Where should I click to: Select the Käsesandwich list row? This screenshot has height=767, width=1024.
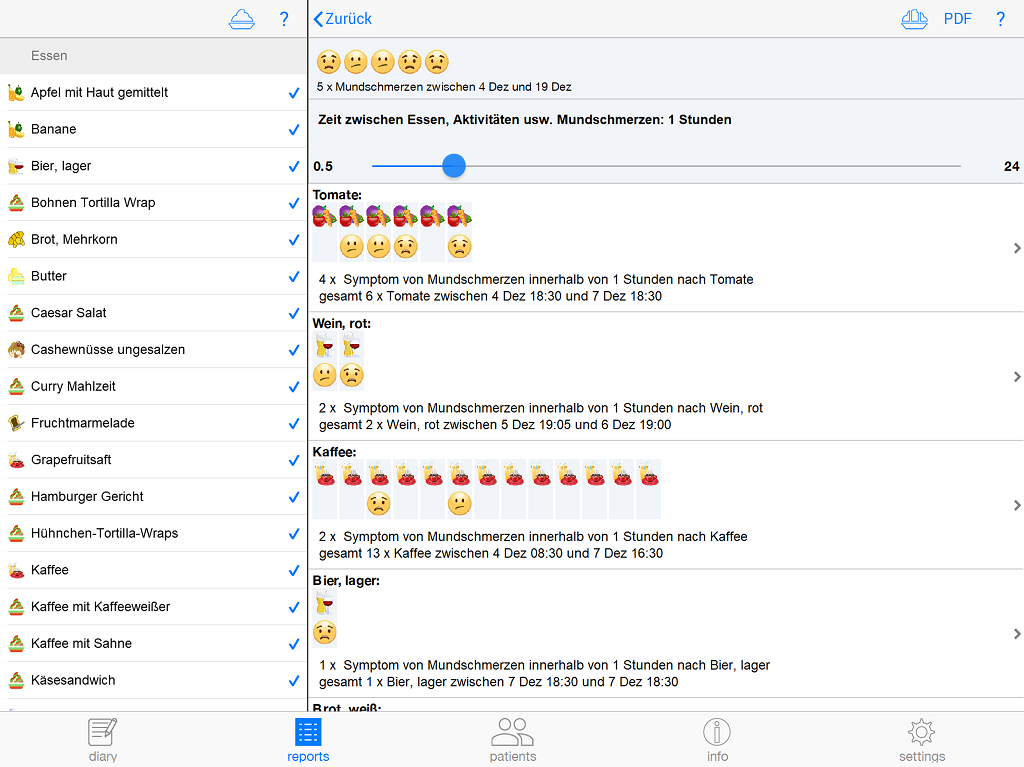[x=153, y=680]
